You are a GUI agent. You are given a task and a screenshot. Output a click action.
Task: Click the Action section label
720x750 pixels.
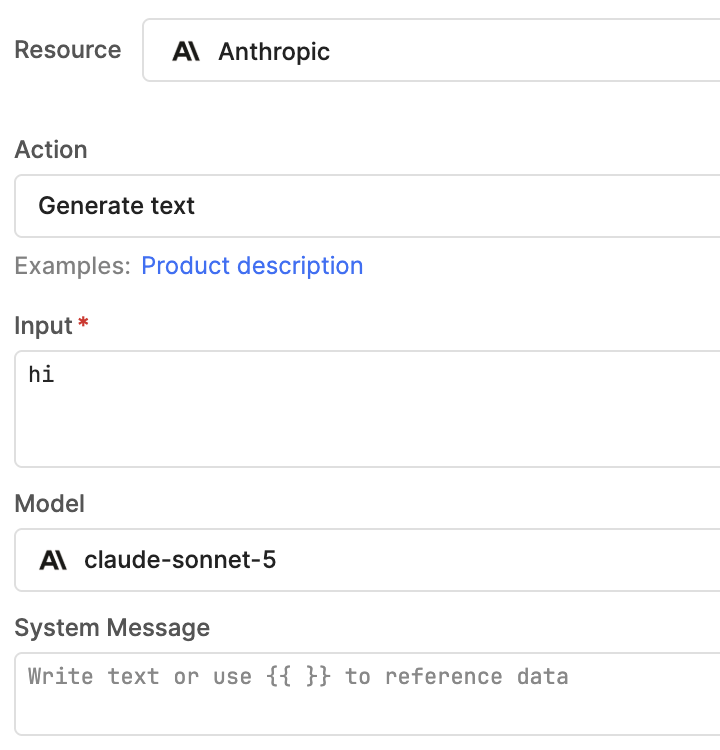point(51,150)
